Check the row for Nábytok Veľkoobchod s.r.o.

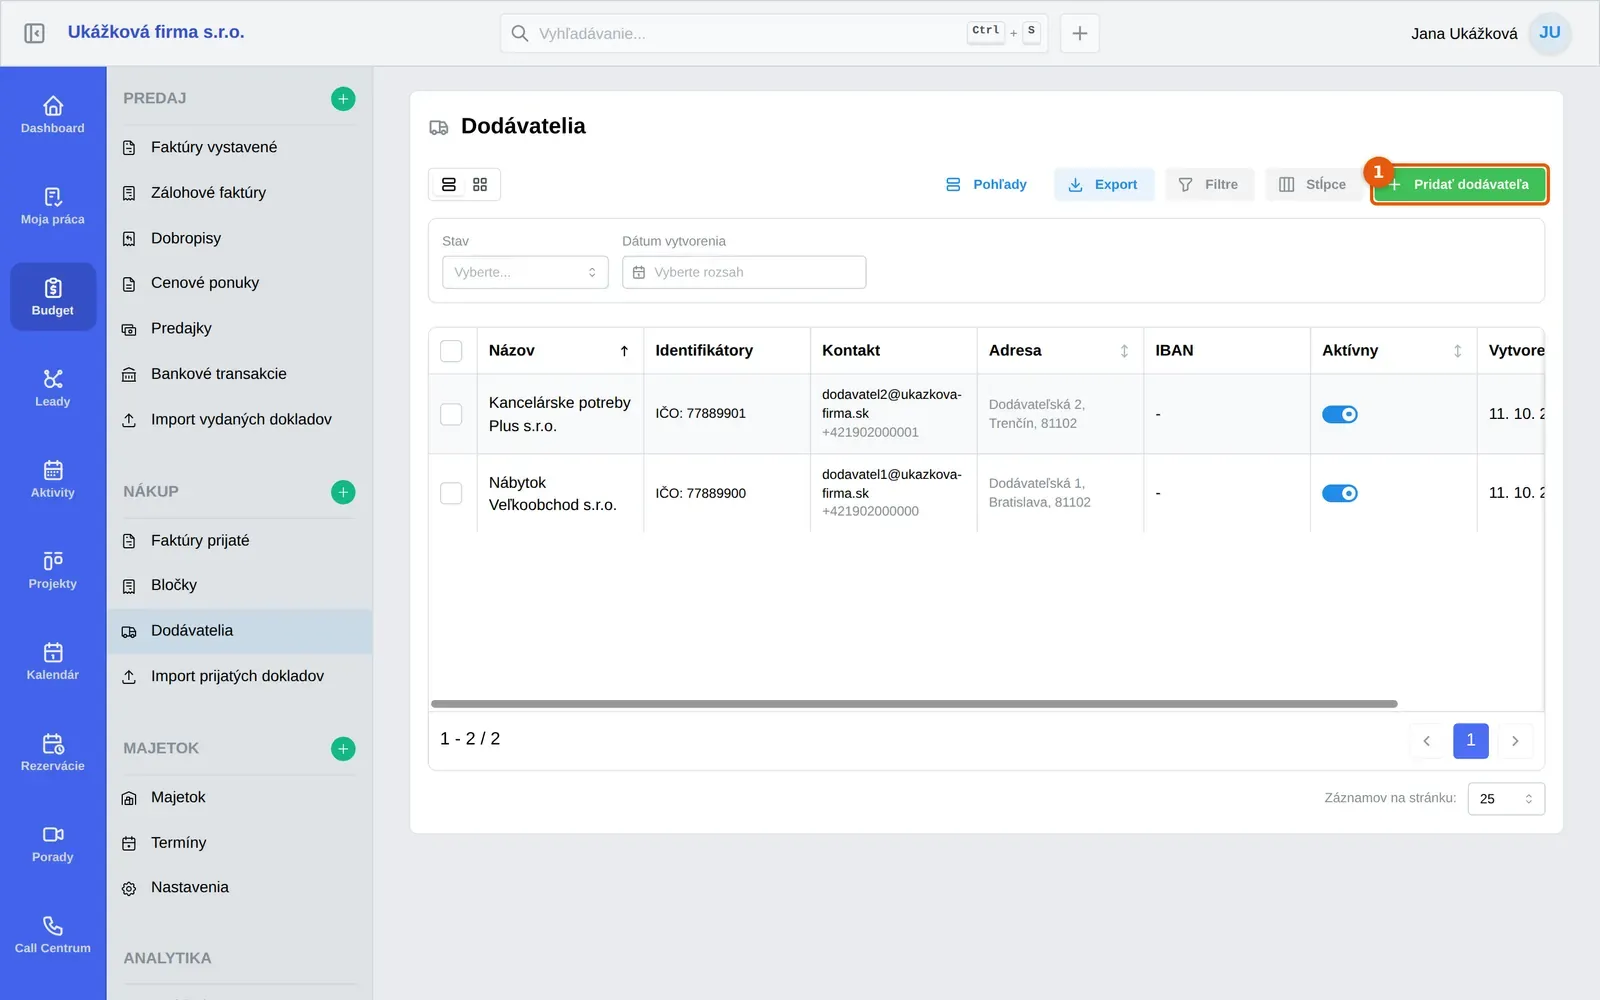pos(451,493)
